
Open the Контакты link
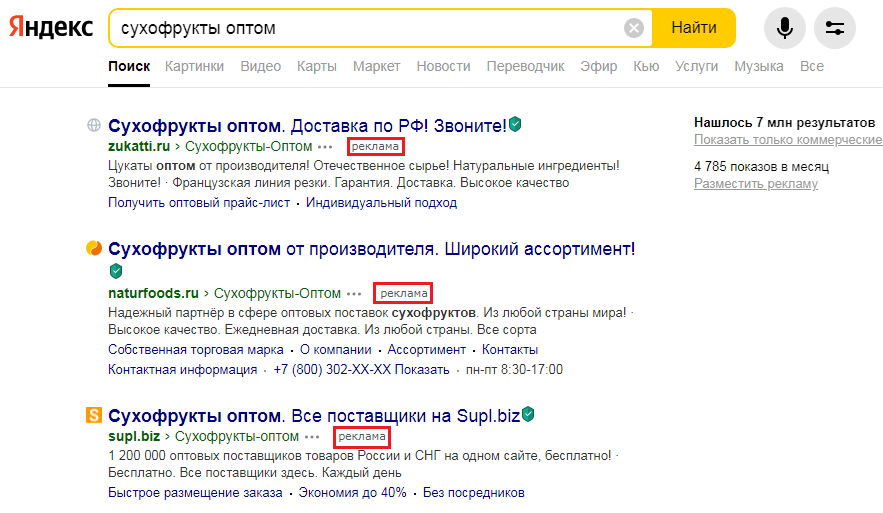coord(510,350)
